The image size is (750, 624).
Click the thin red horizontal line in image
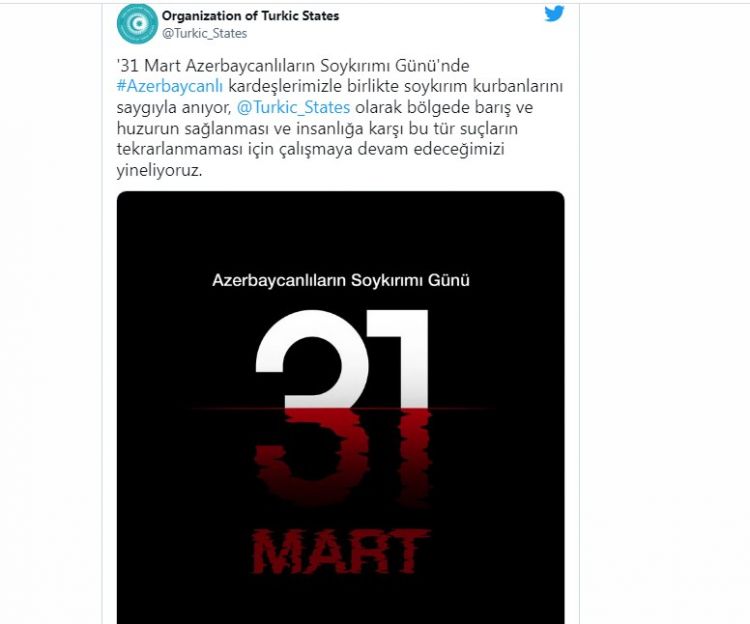[x=341, y=409]
